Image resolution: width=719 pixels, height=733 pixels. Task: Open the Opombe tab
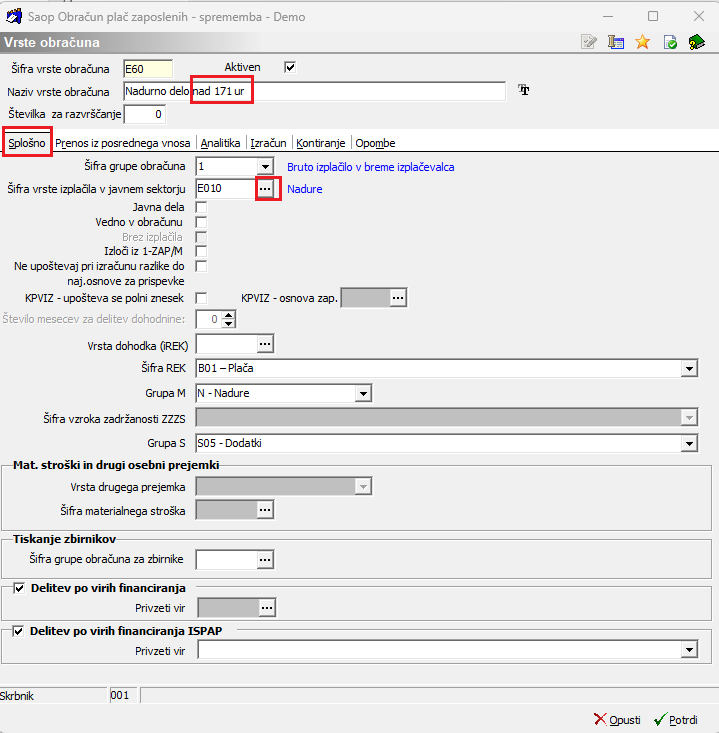(375, 143)
